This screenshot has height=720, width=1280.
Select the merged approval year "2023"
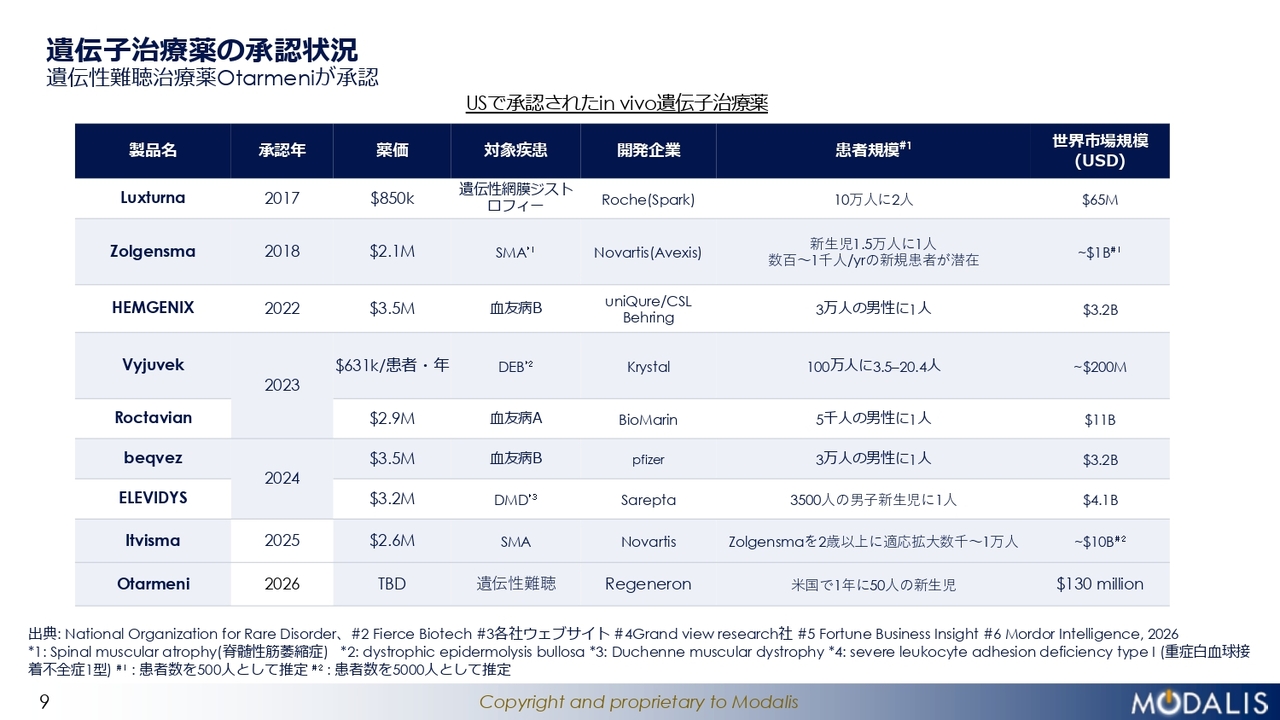(282, 385)
